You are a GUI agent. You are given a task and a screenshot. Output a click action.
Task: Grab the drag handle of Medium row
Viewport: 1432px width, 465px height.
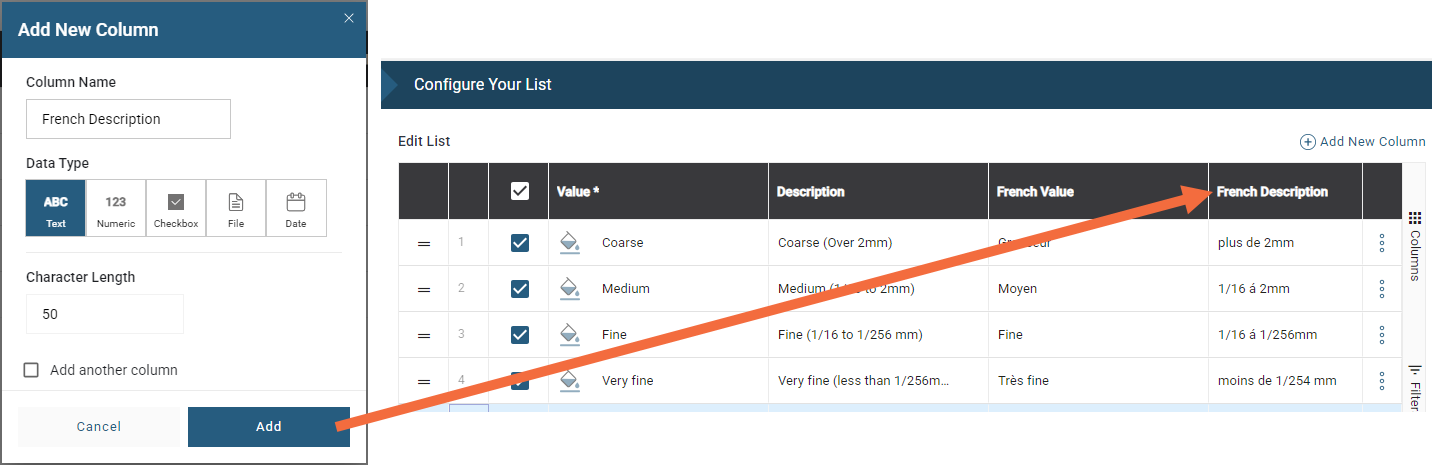coord(423,289)
